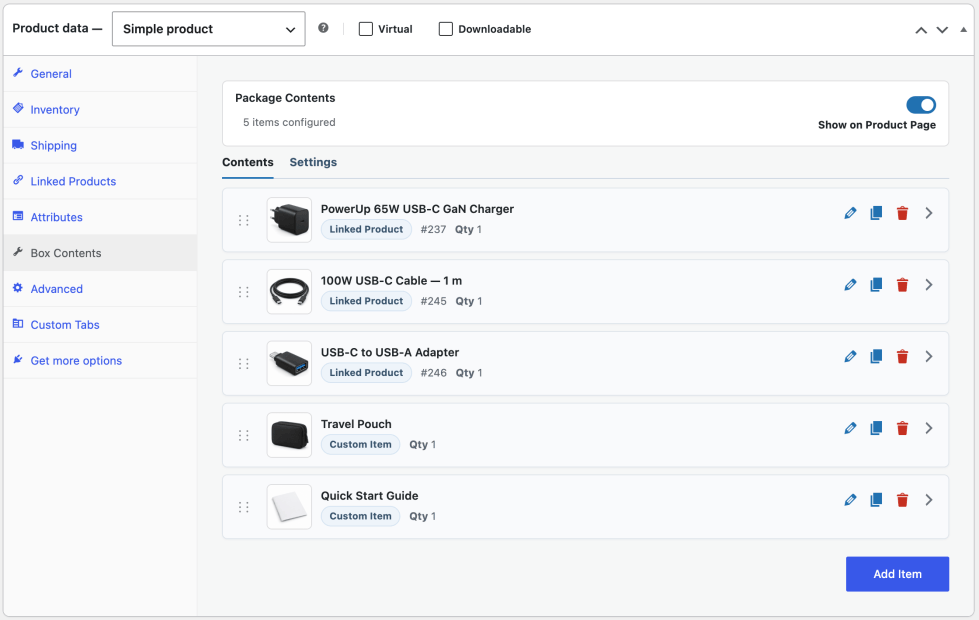Edit the Quick Start Guide item
This screenshot has width=979, height=620.
[850, 500]
